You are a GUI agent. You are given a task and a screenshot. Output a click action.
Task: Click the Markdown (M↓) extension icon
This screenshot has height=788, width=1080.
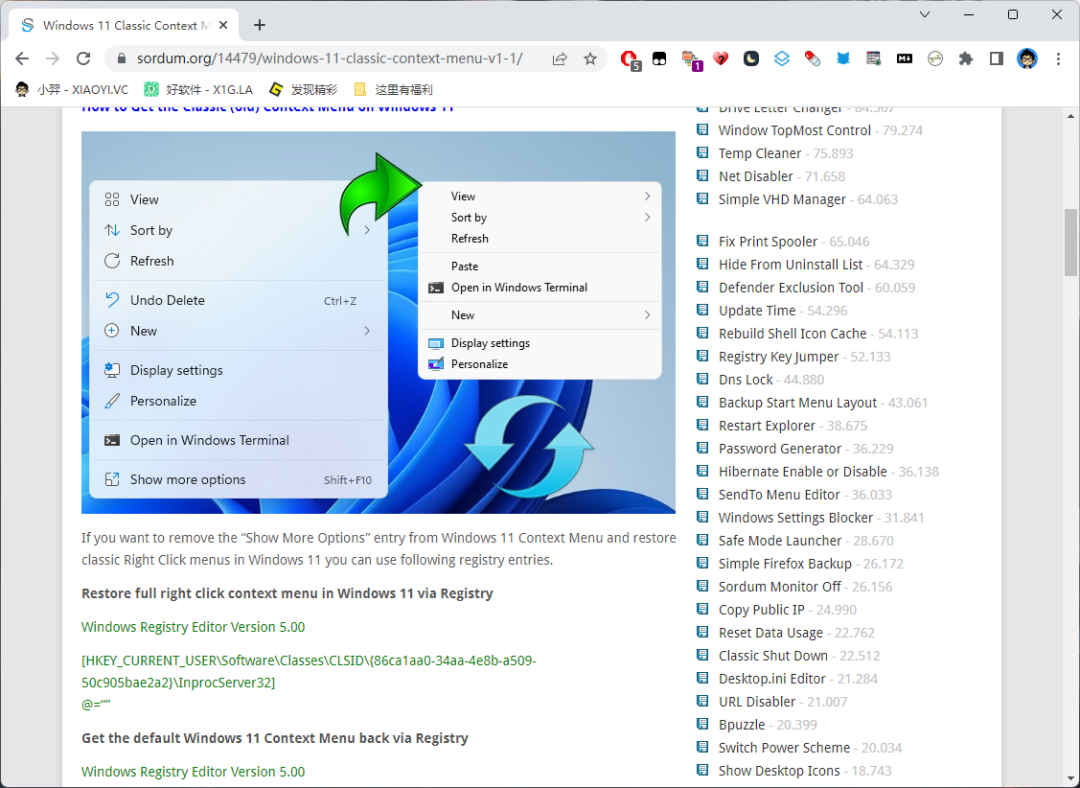904,59
